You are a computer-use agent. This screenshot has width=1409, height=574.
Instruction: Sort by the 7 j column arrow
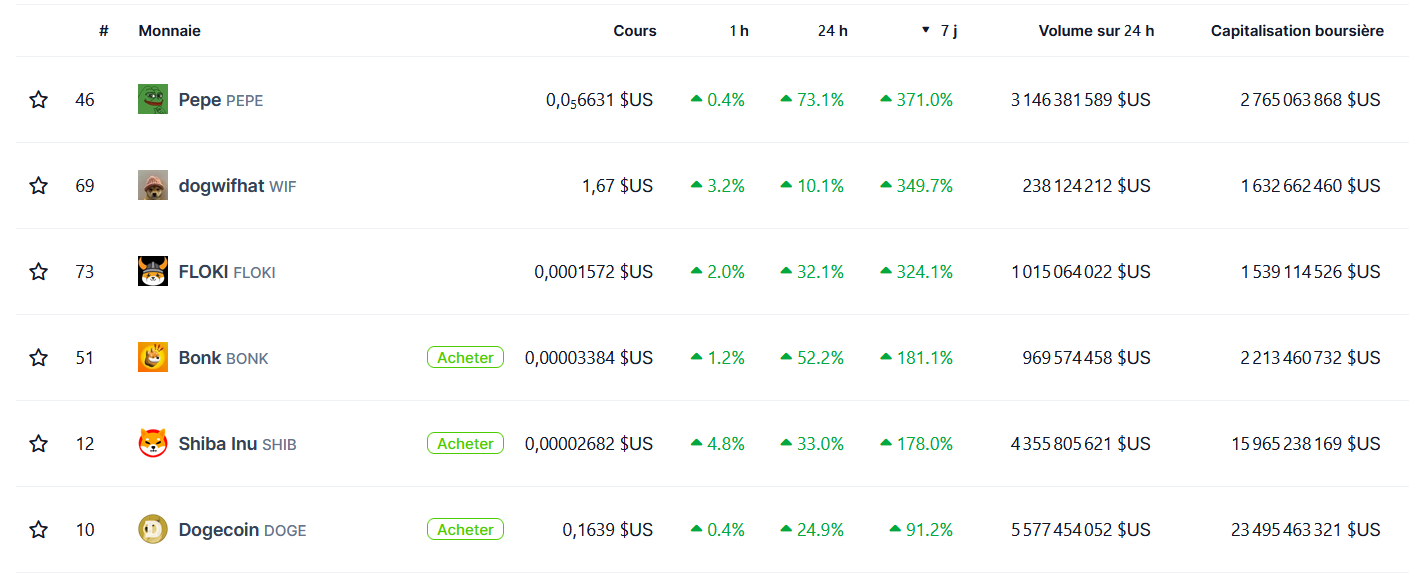[926, 31]
